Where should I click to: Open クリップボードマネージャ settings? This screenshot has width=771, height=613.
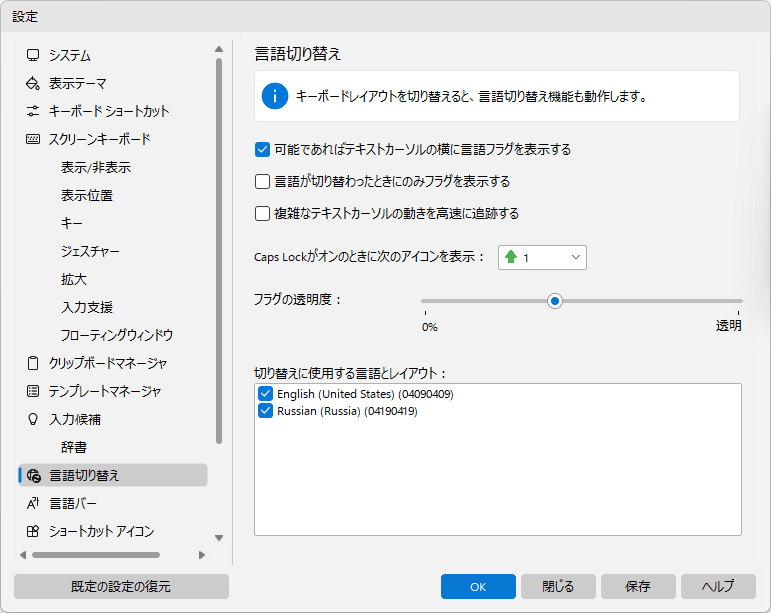tap(108, 364)
